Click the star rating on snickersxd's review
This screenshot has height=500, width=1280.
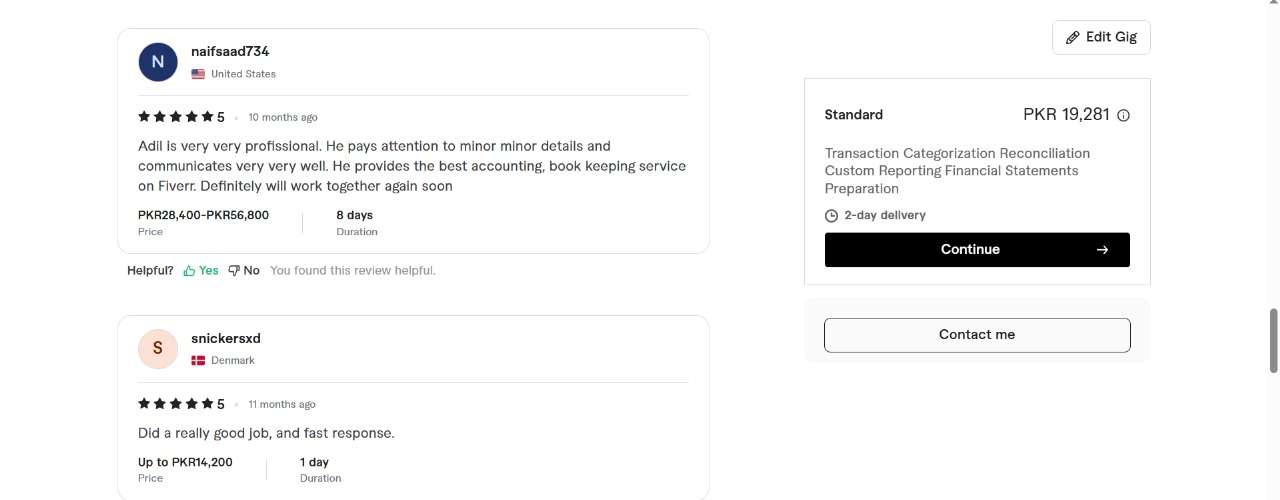[x=175, y=404]
